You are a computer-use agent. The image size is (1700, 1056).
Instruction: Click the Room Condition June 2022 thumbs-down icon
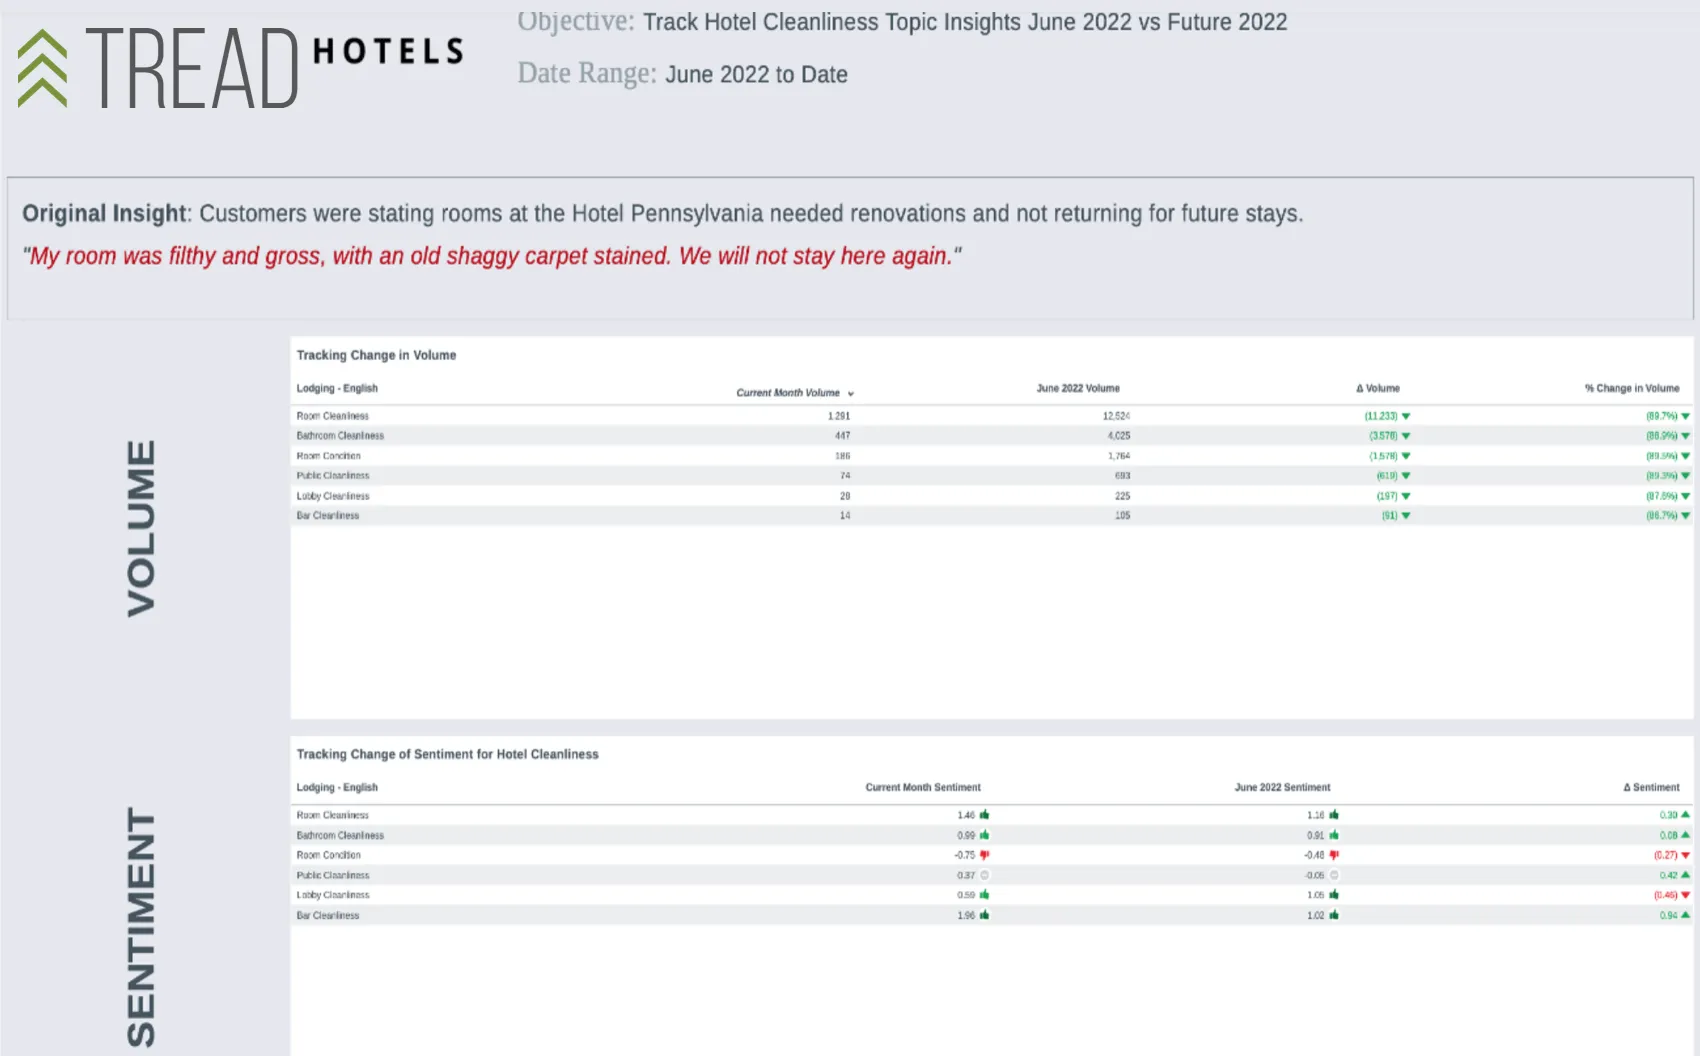(x=1334, y=855)
